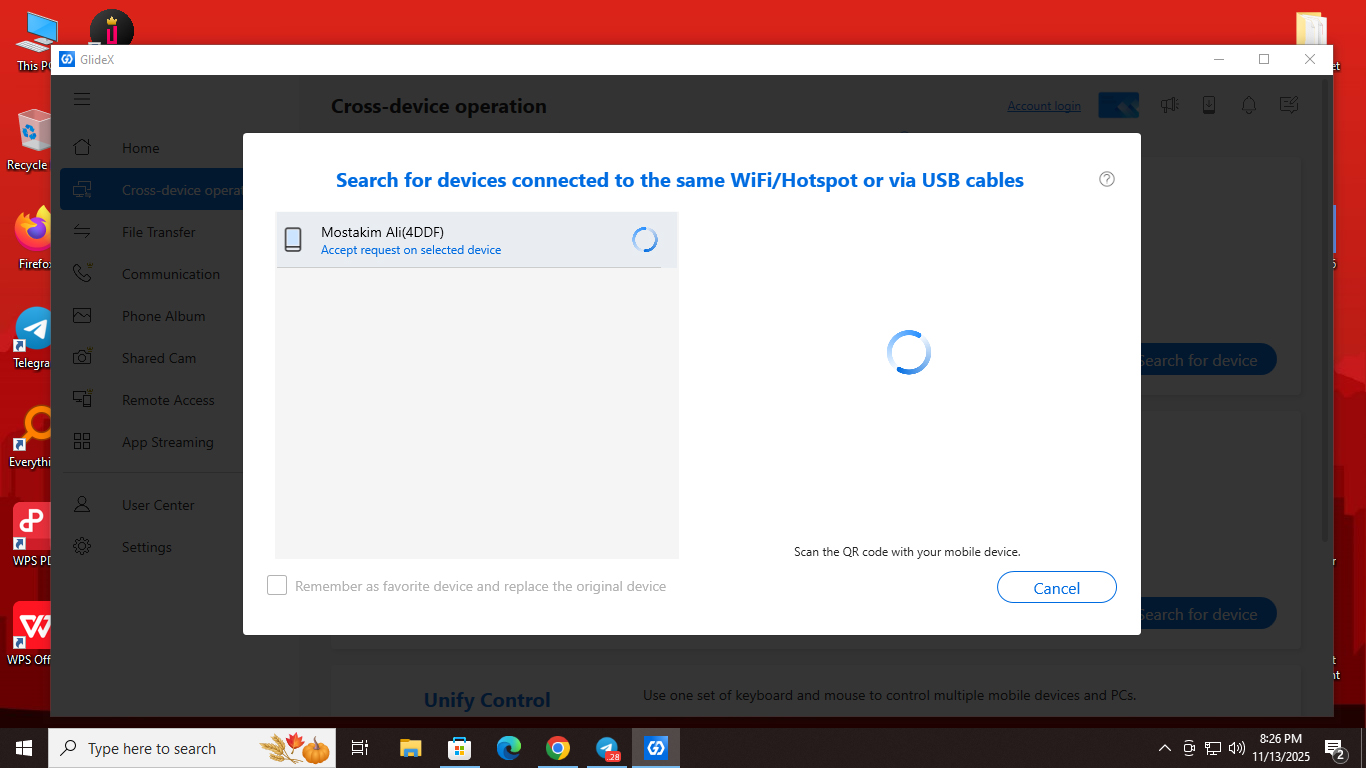The height and width of the screenshot is (768, 1366).
Task: Click the User Center person icon
Action: 82,504
